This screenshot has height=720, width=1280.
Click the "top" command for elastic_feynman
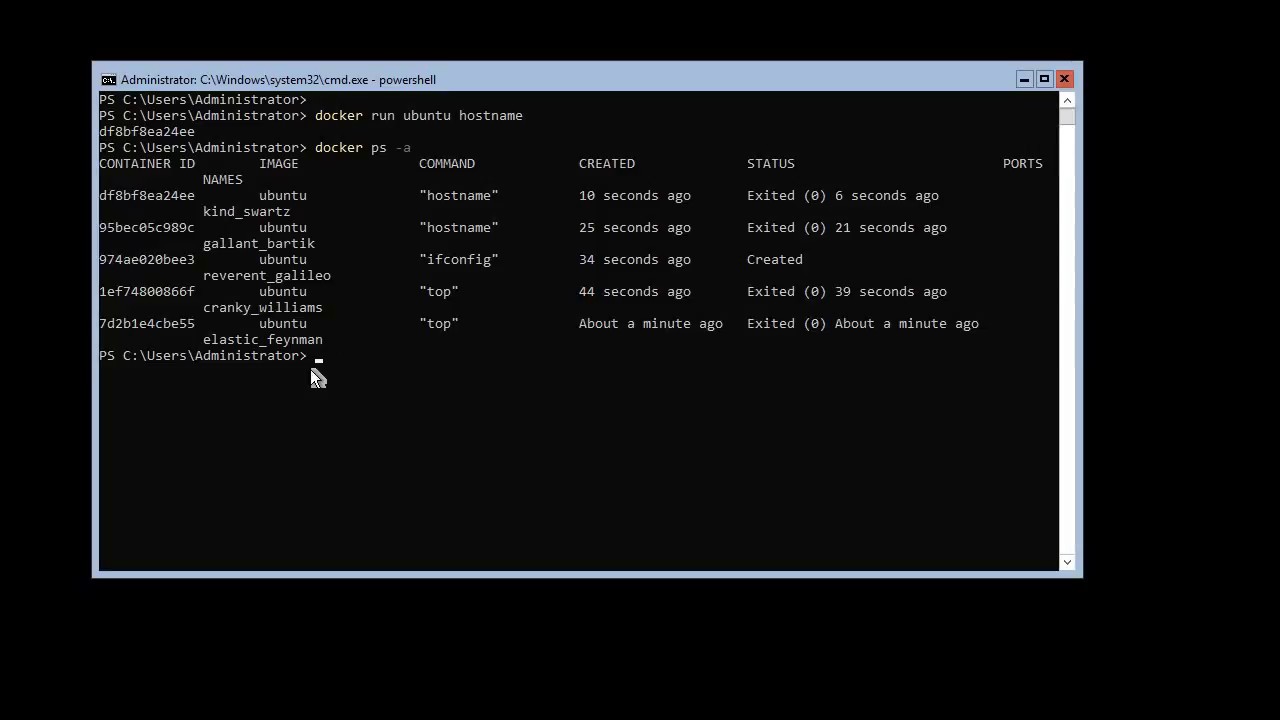pyautogui.click(x=439, y=324)
